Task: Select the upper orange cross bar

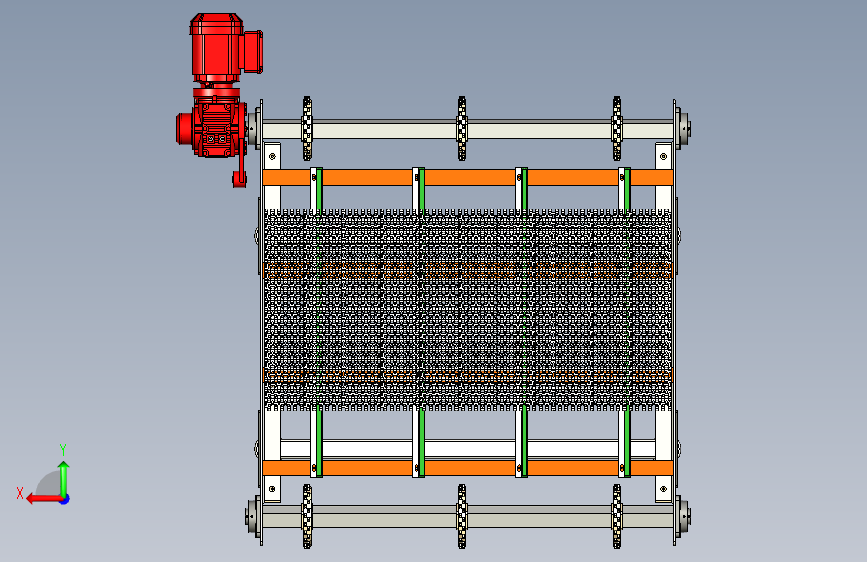Action: pos(468,178)
